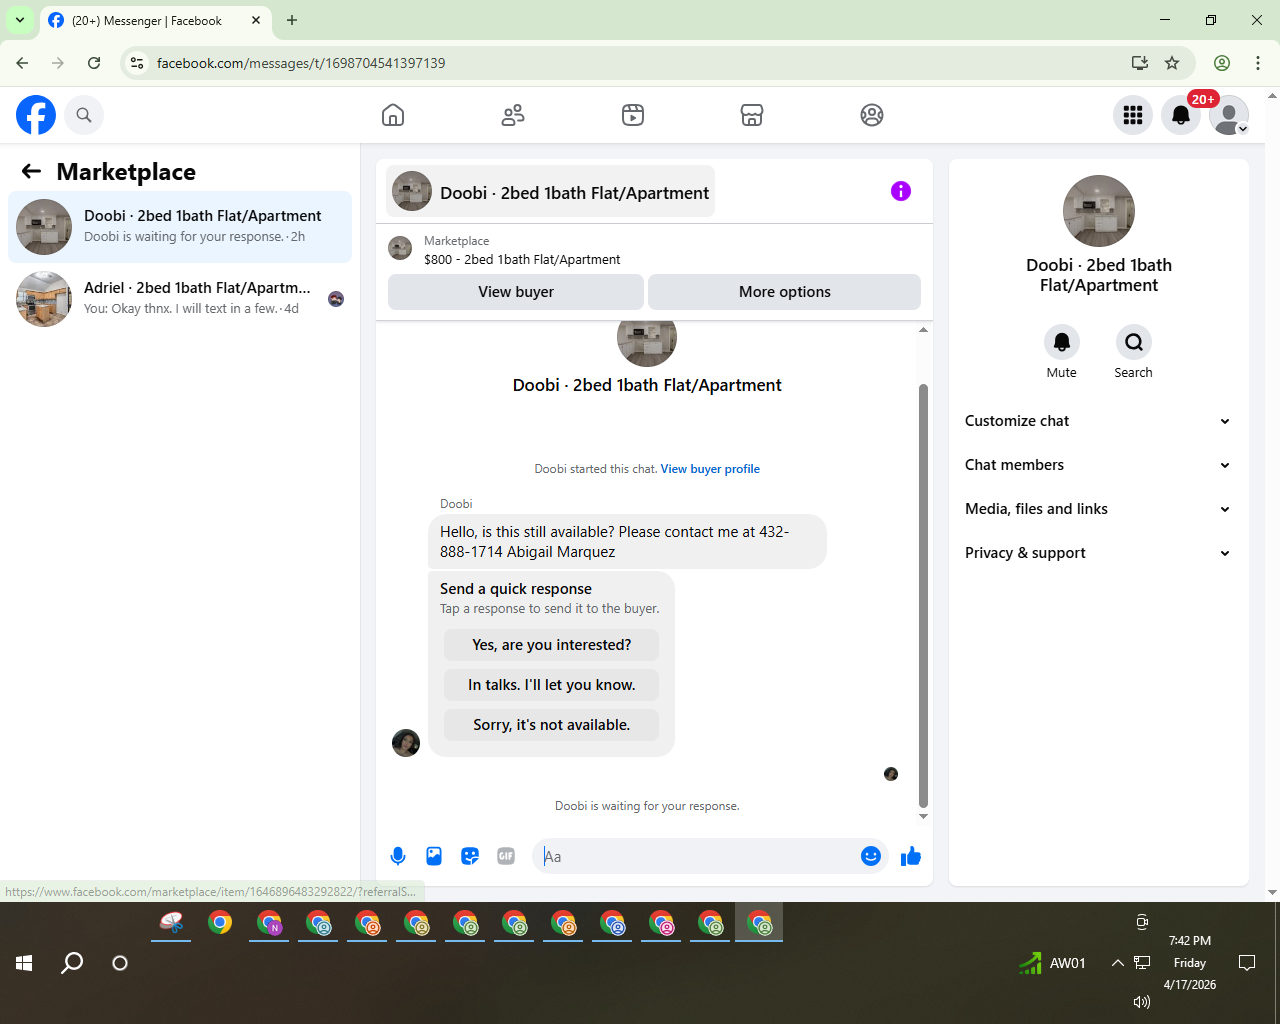Click the scroll-up arrow of the chat pane
The height and width of the screenshot is (1024, 1280).
(923, 329)
